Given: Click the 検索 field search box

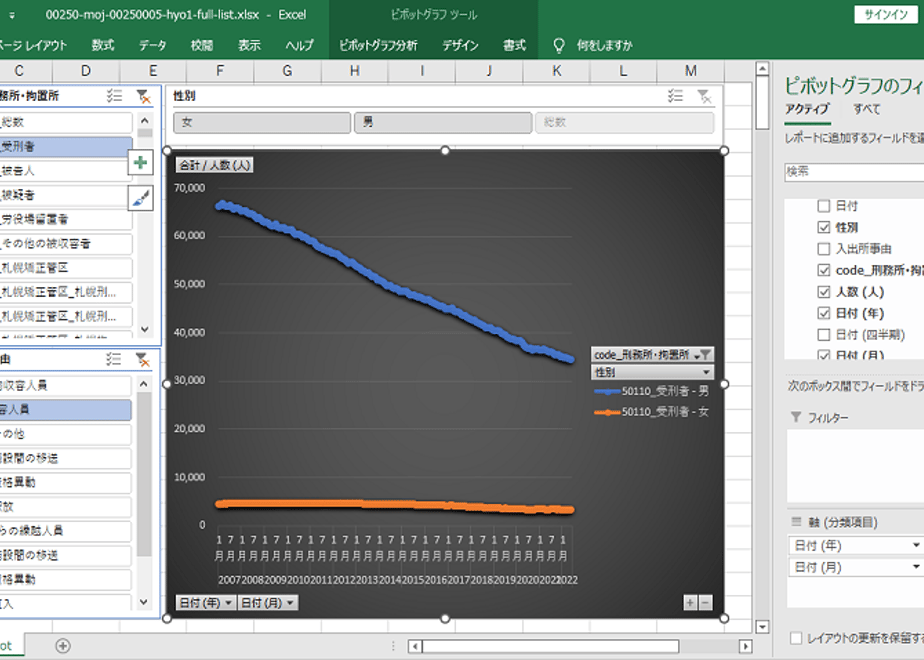Looking at the screenshot, I should [x=854, y=171].
